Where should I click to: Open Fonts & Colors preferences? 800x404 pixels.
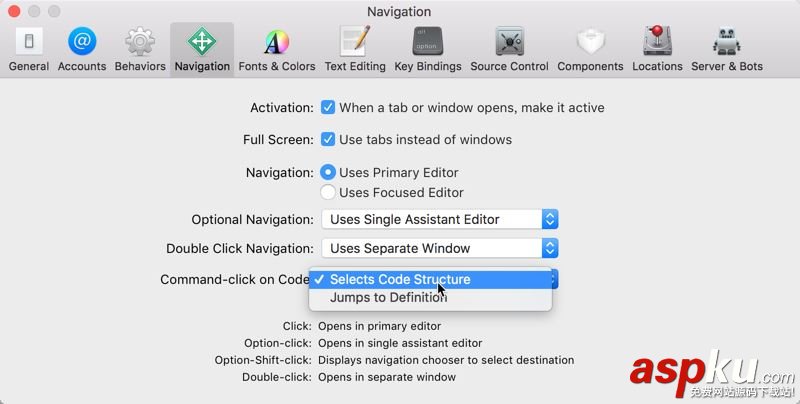pos(277,50)
